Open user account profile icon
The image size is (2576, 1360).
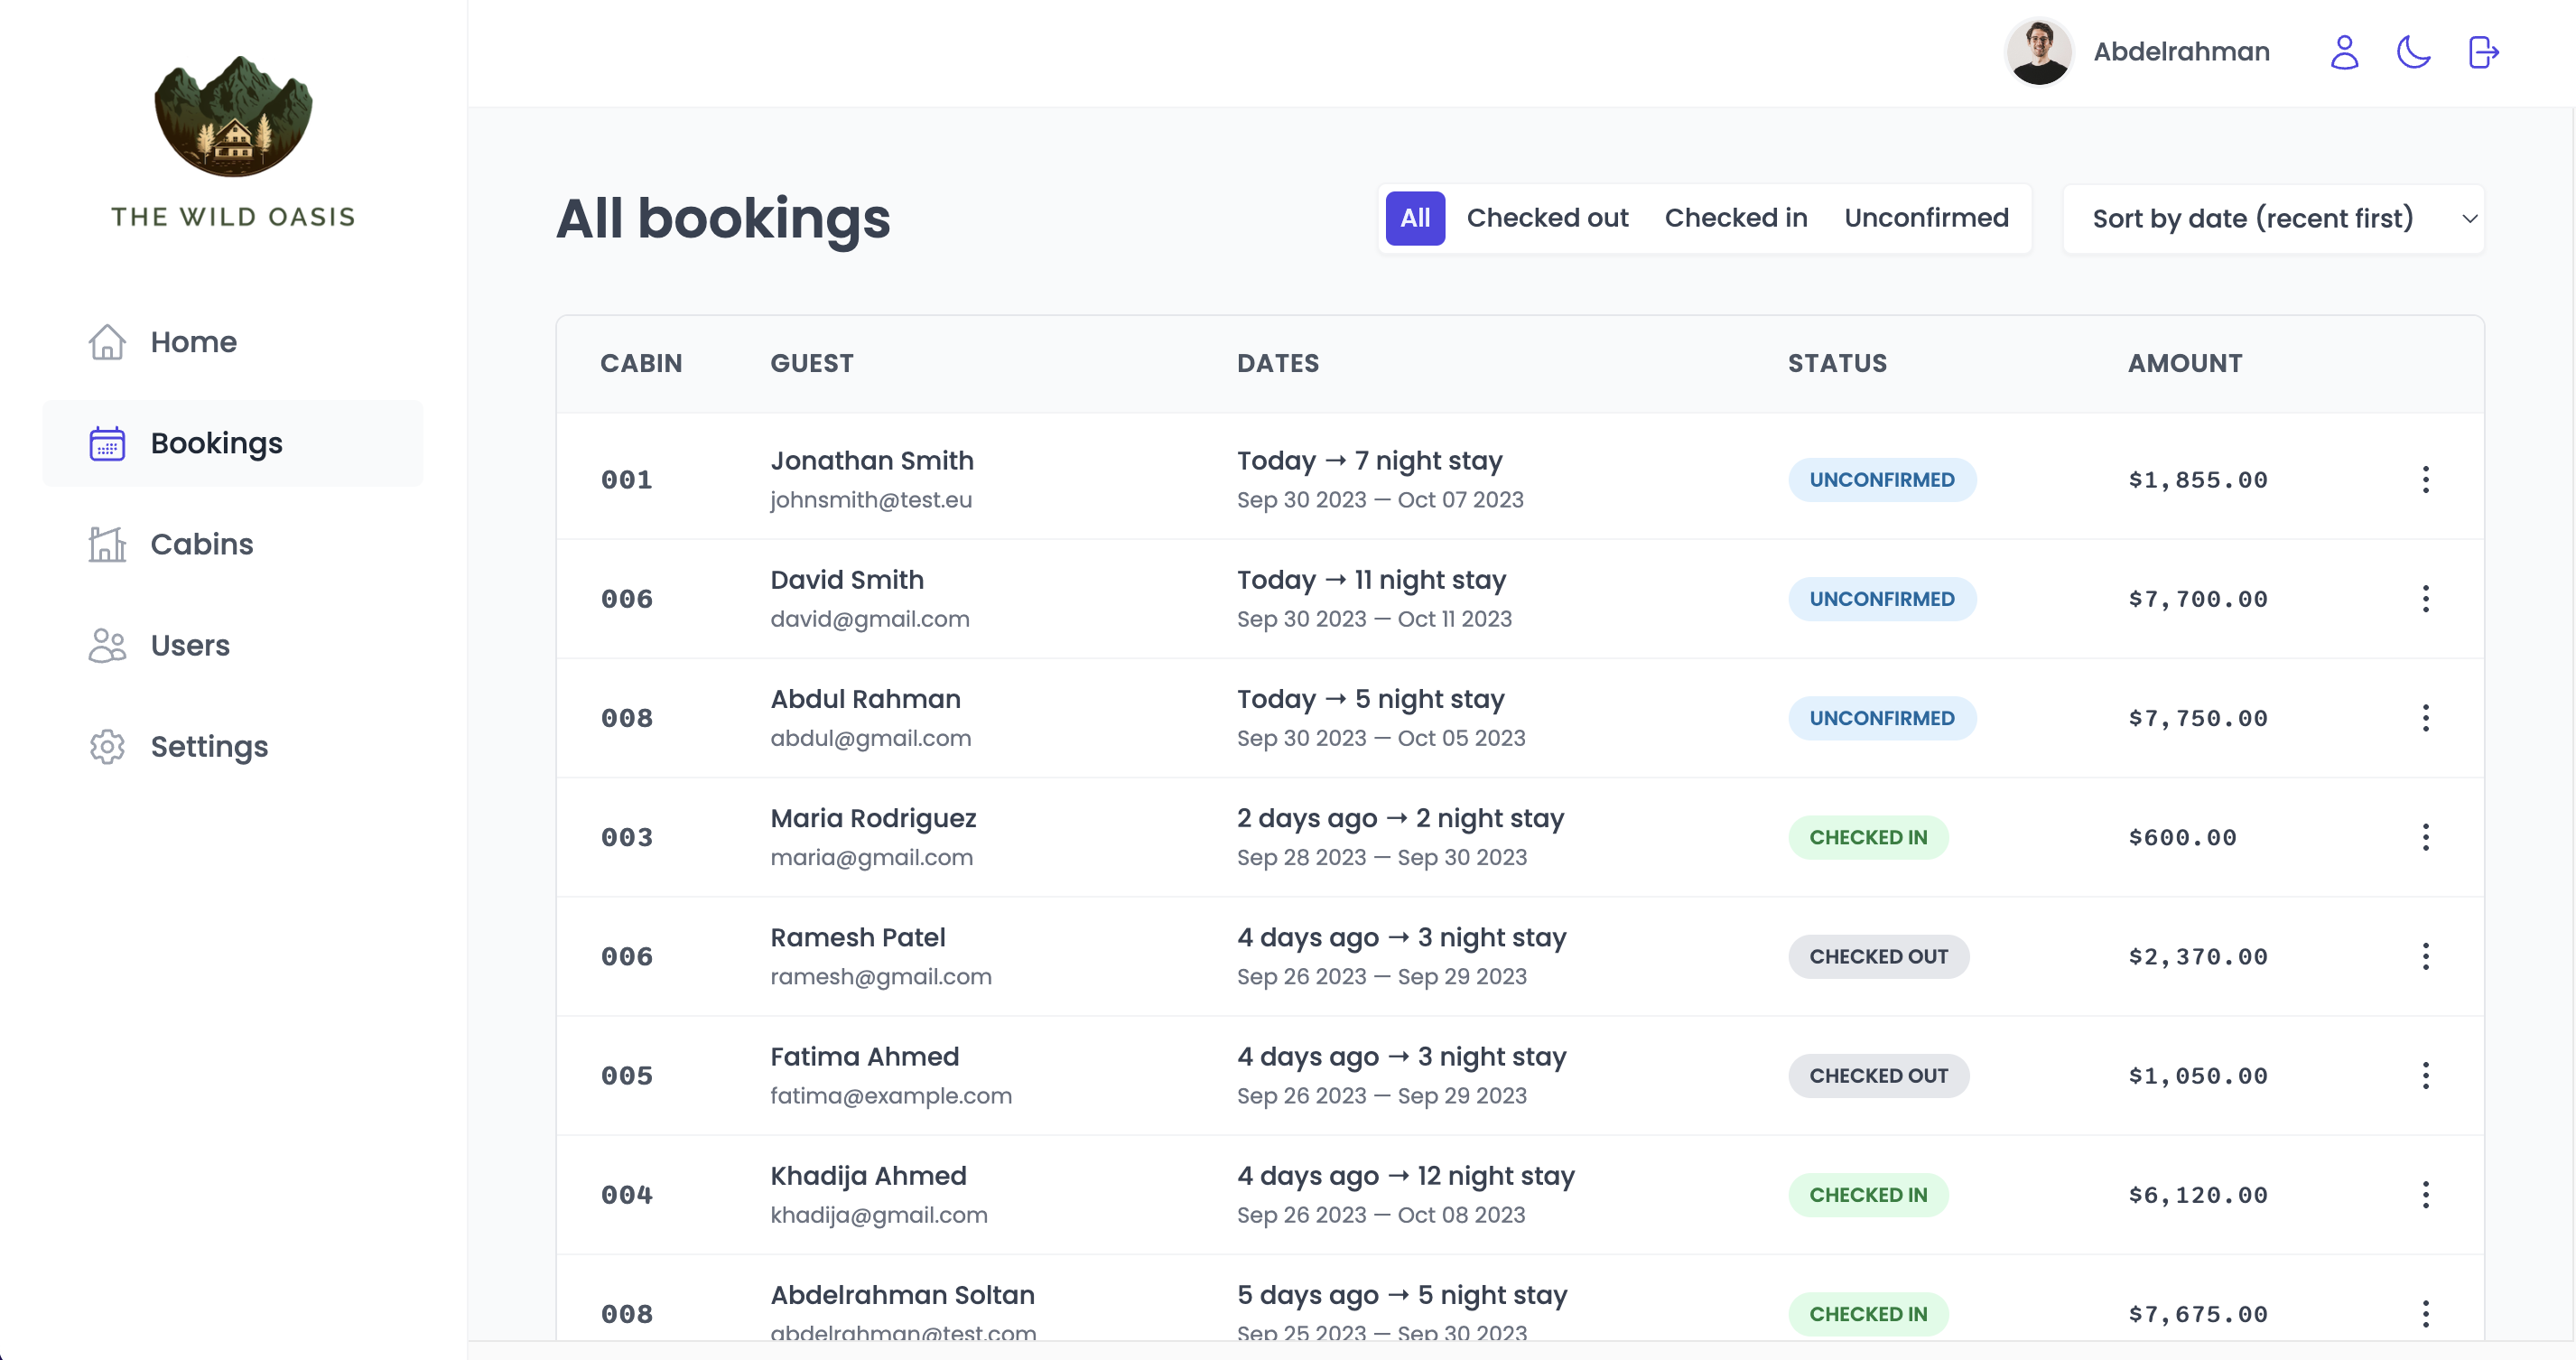2344,52
